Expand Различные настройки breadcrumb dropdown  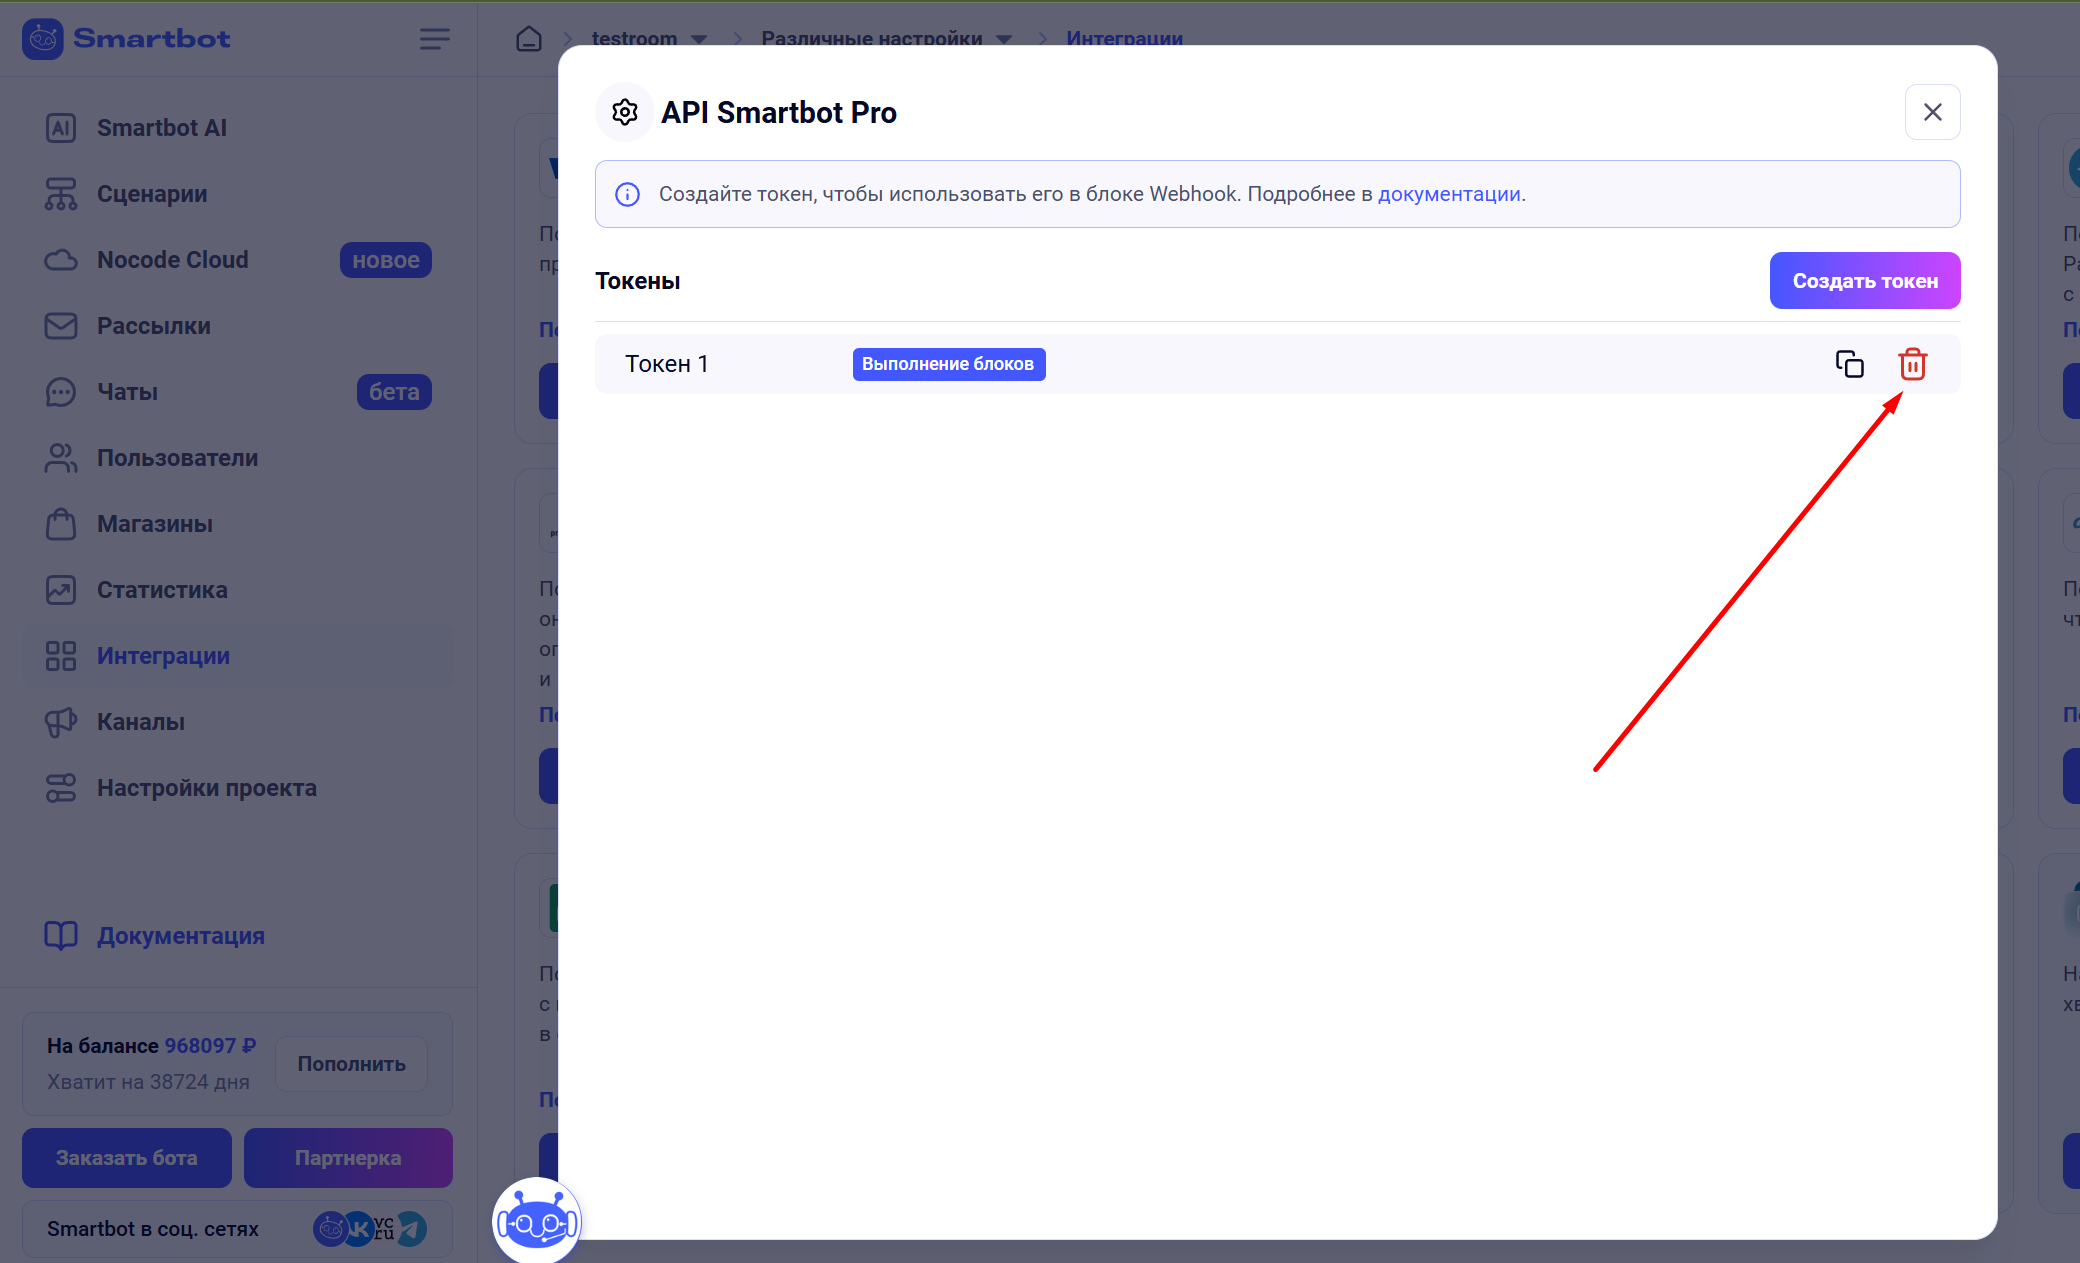1004,39
